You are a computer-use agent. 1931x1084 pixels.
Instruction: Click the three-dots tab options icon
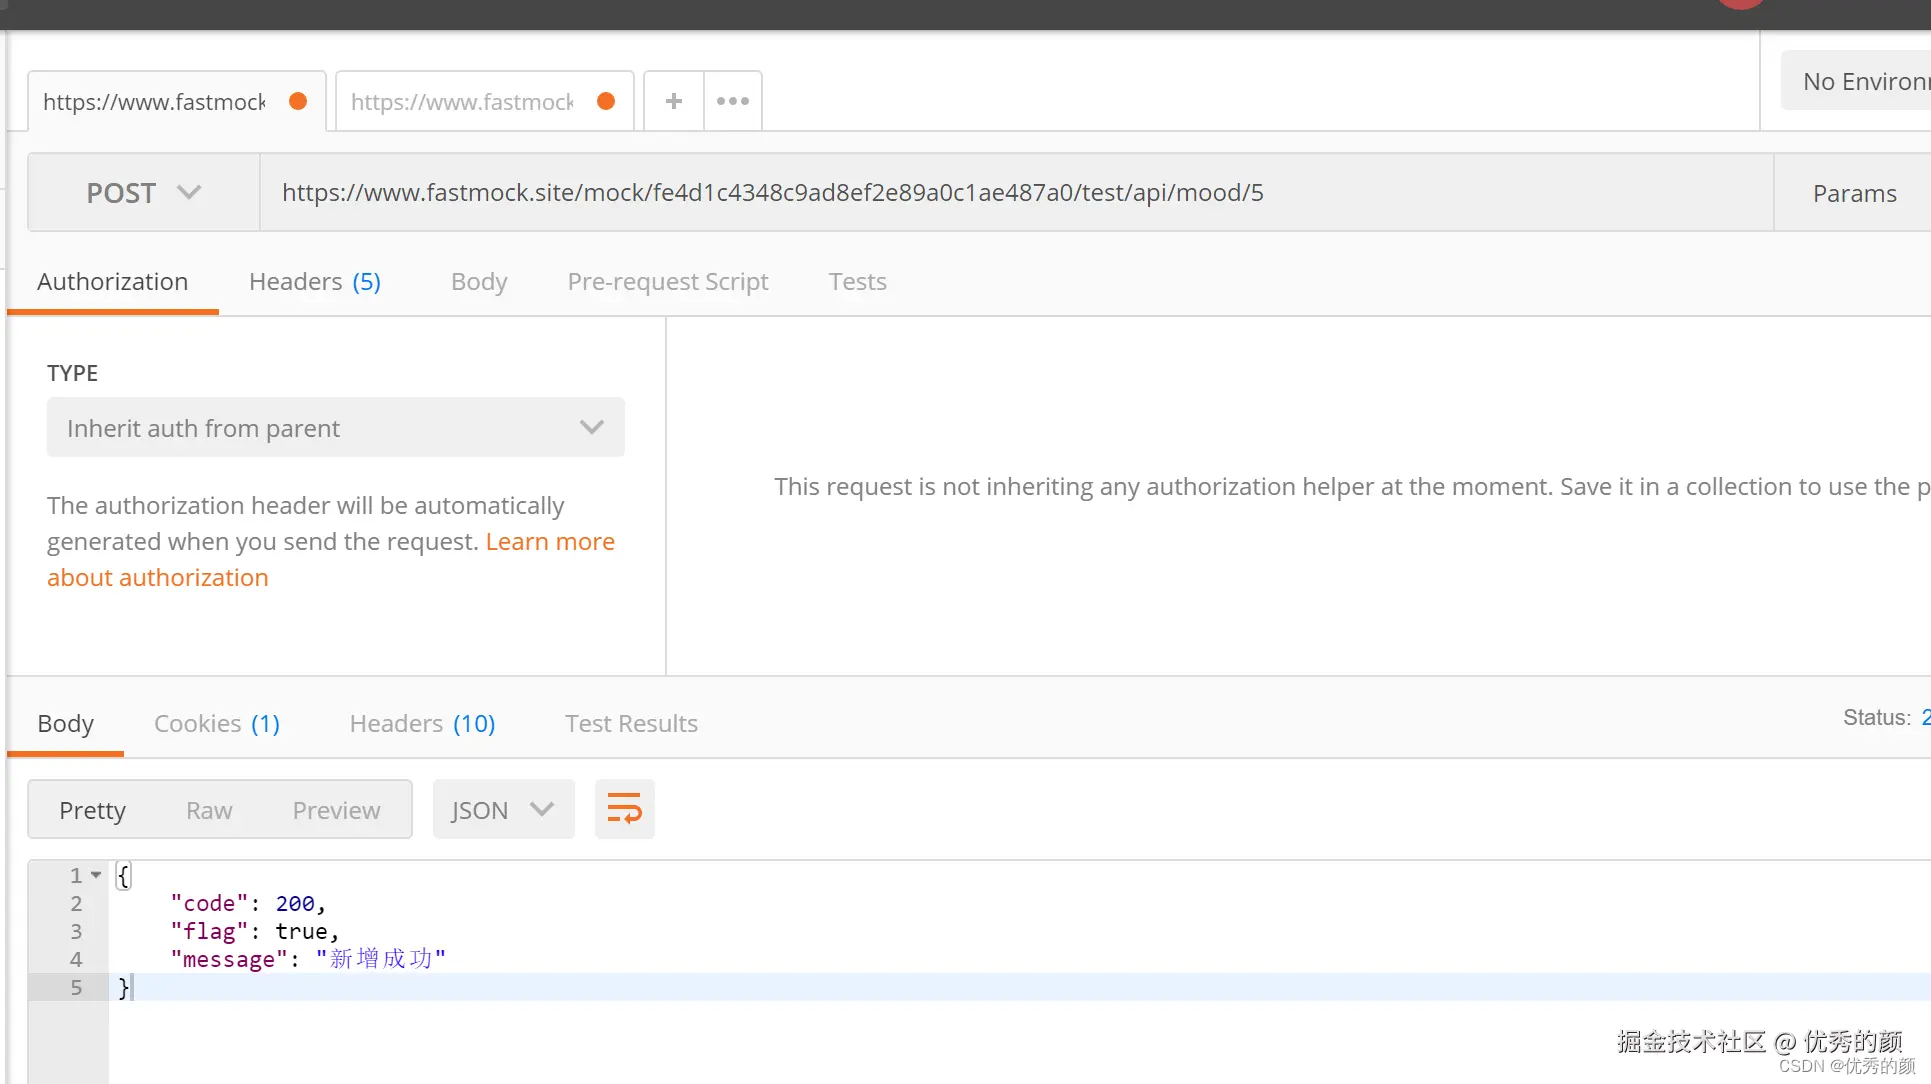coord(733,101)
